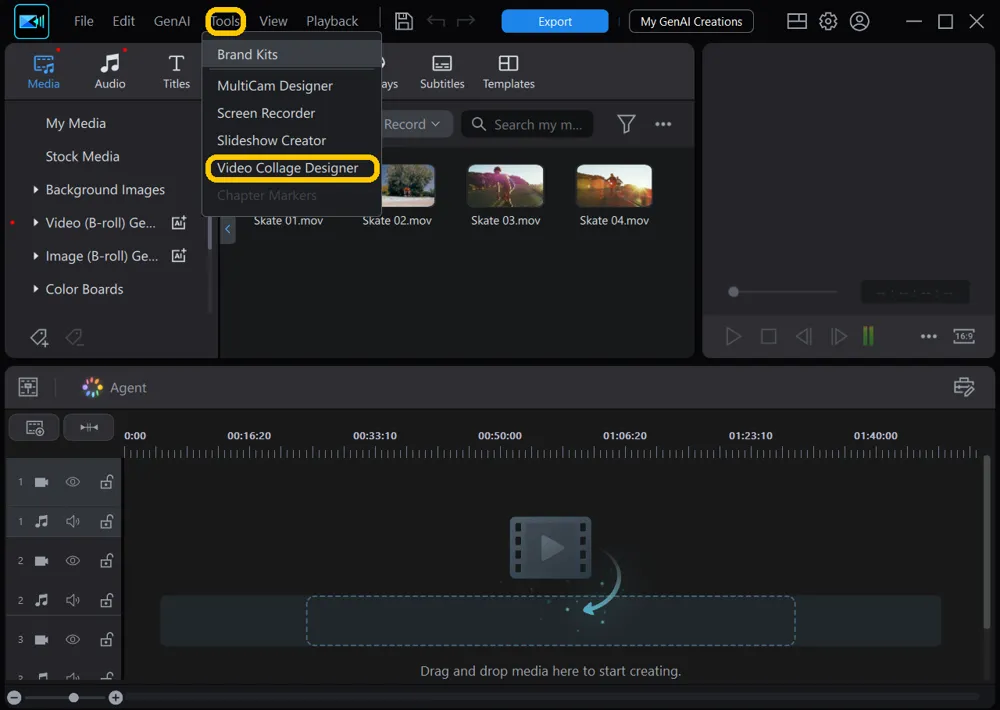1000x710 pixels.
Task: Lock video track 2
Action: [107, 561]
